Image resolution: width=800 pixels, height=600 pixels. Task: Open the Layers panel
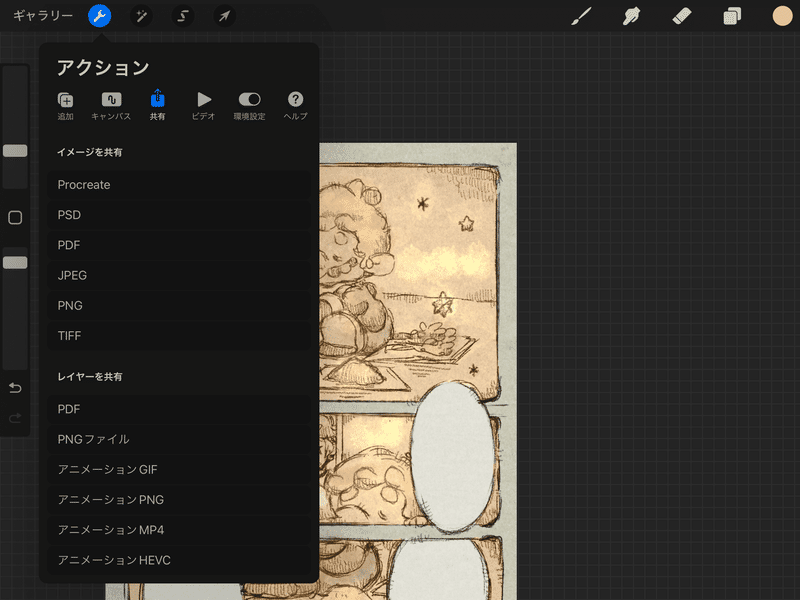pos(732,16)
